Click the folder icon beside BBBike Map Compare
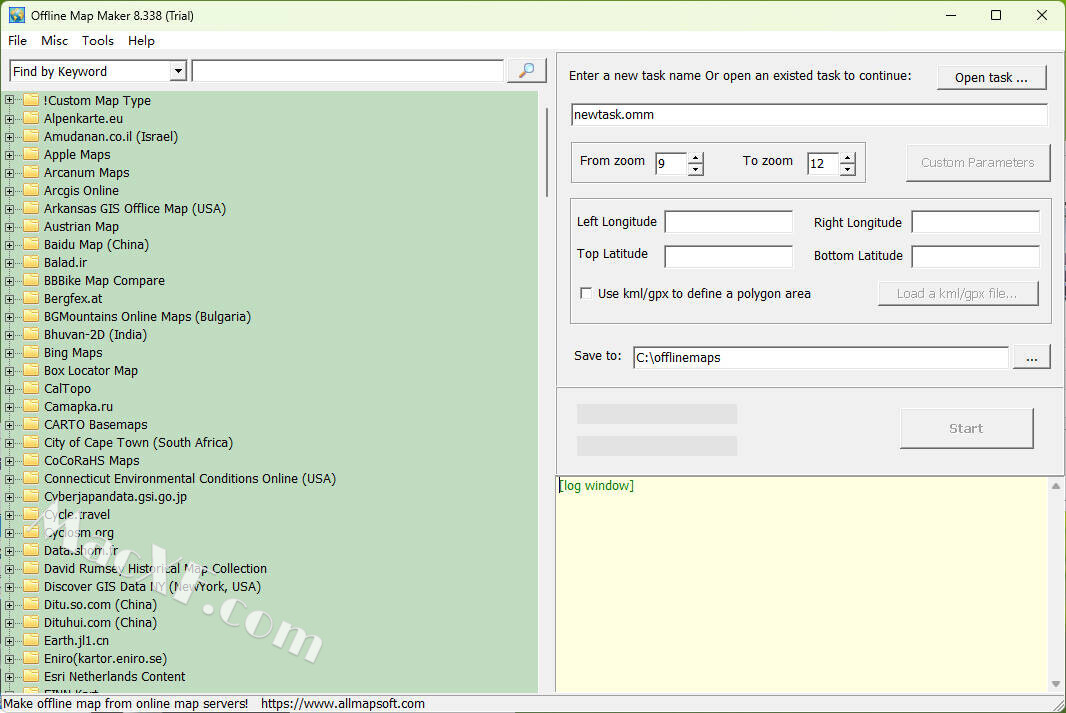1066x713 pixels. 31,280
